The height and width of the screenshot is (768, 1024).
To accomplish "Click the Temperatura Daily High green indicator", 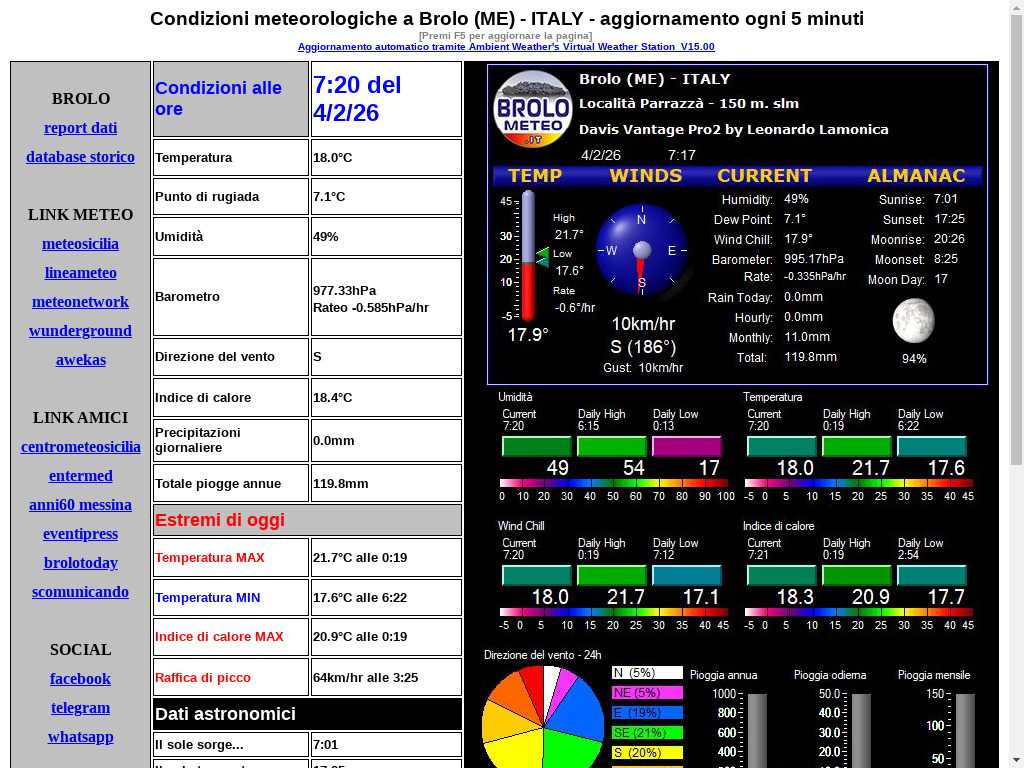I will coord(856,446).
